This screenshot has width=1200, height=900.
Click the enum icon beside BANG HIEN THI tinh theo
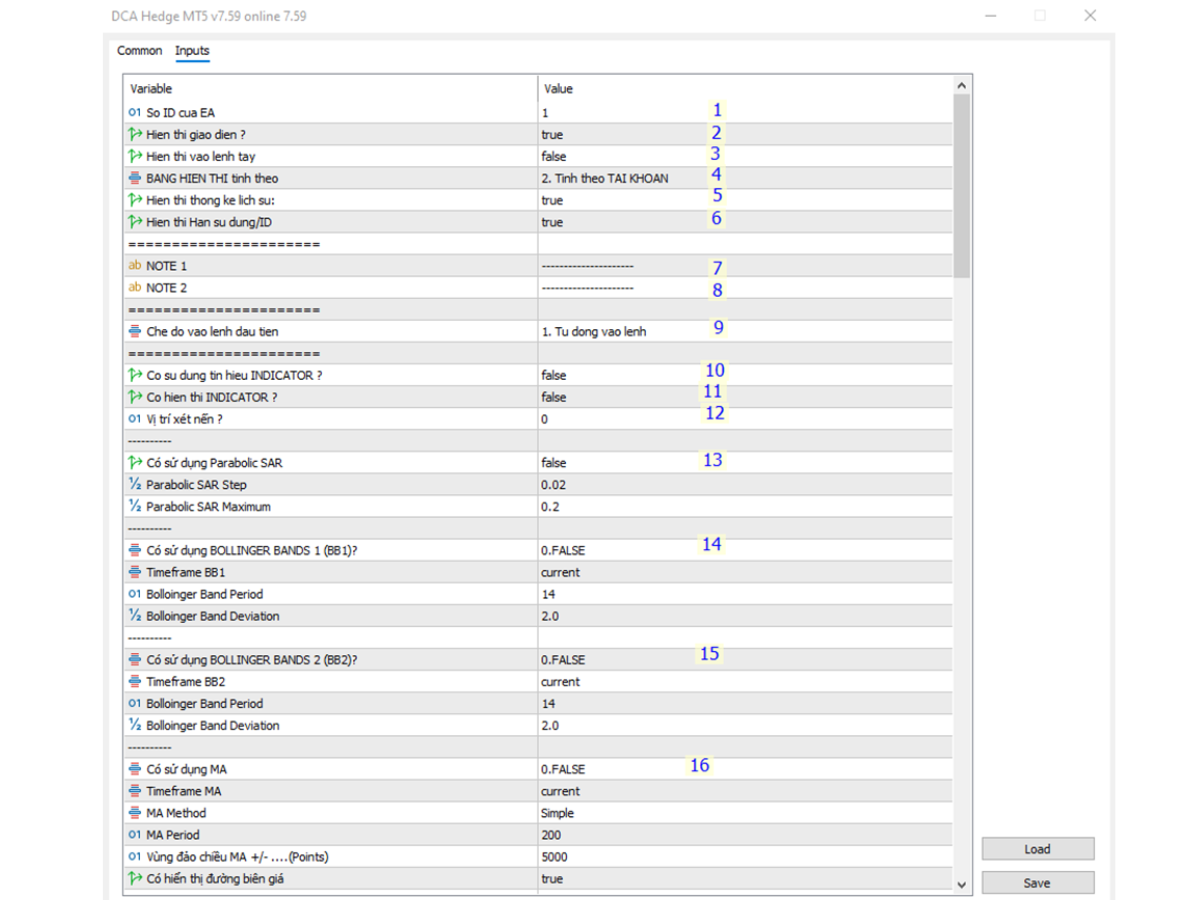point(135,178)
